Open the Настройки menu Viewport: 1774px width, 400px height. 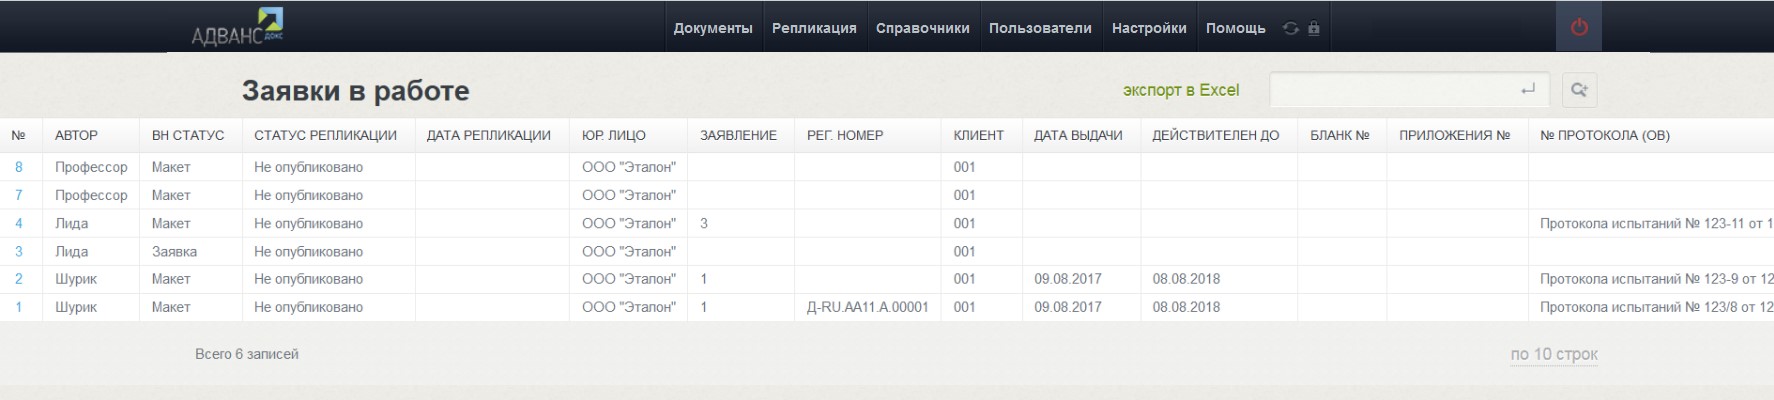tap(1149, 28)
